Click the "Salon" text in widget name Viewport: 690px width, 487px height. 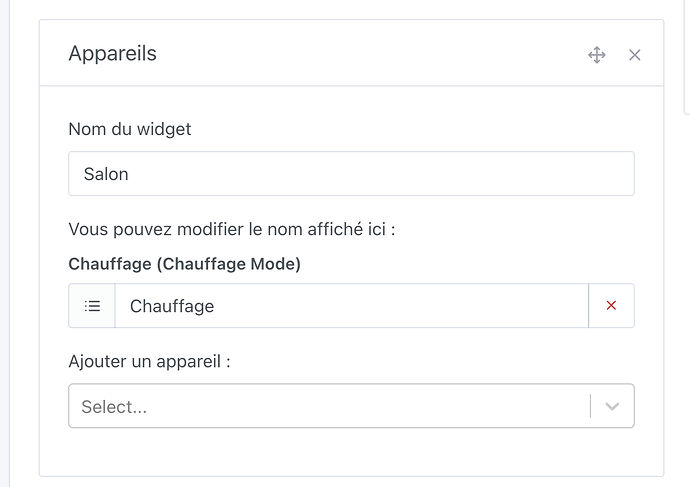pyautogui.click(x=106, y=174)
